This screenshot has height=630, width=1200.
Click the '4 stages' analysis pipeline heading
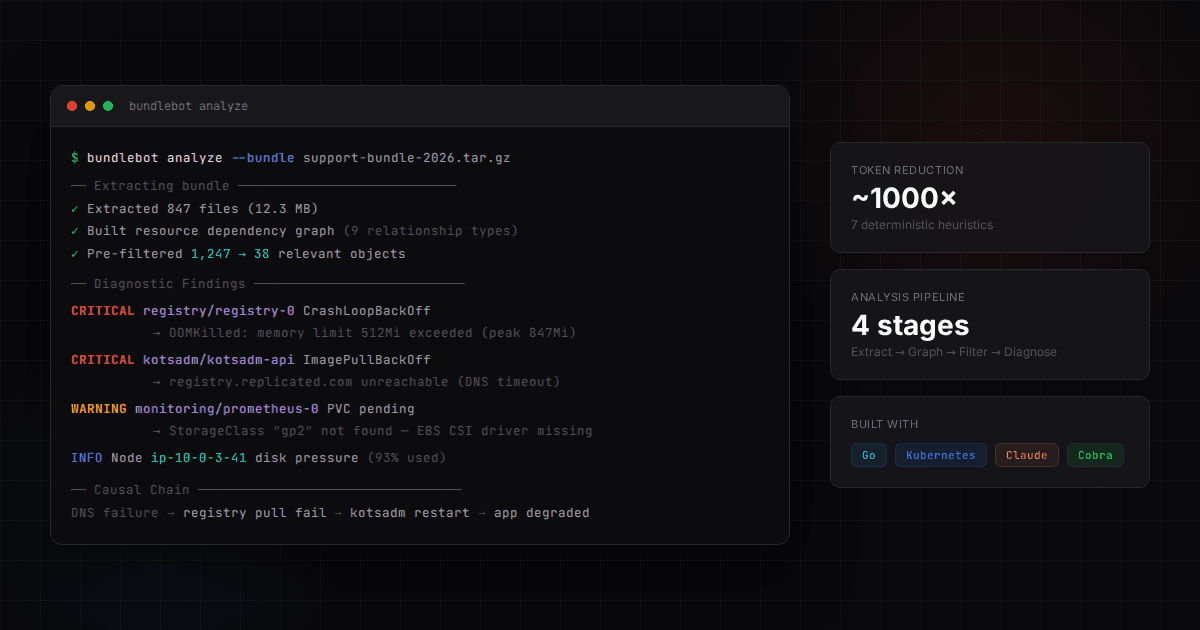pos(910,325)
